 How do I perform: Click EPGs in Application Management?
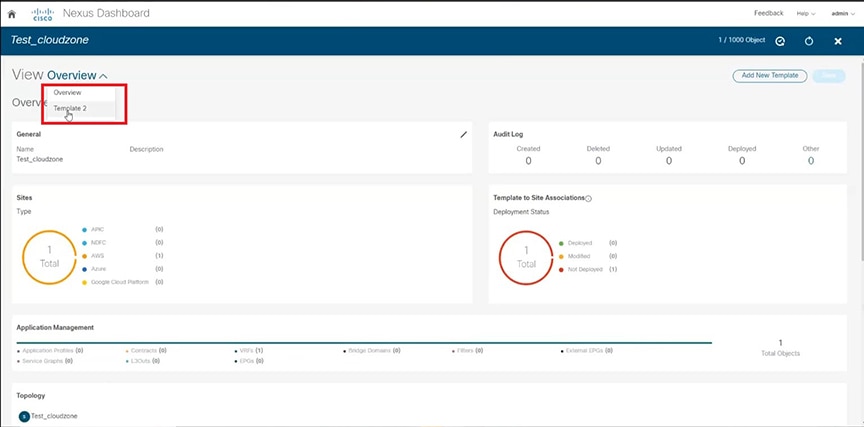tap(249, 361)
